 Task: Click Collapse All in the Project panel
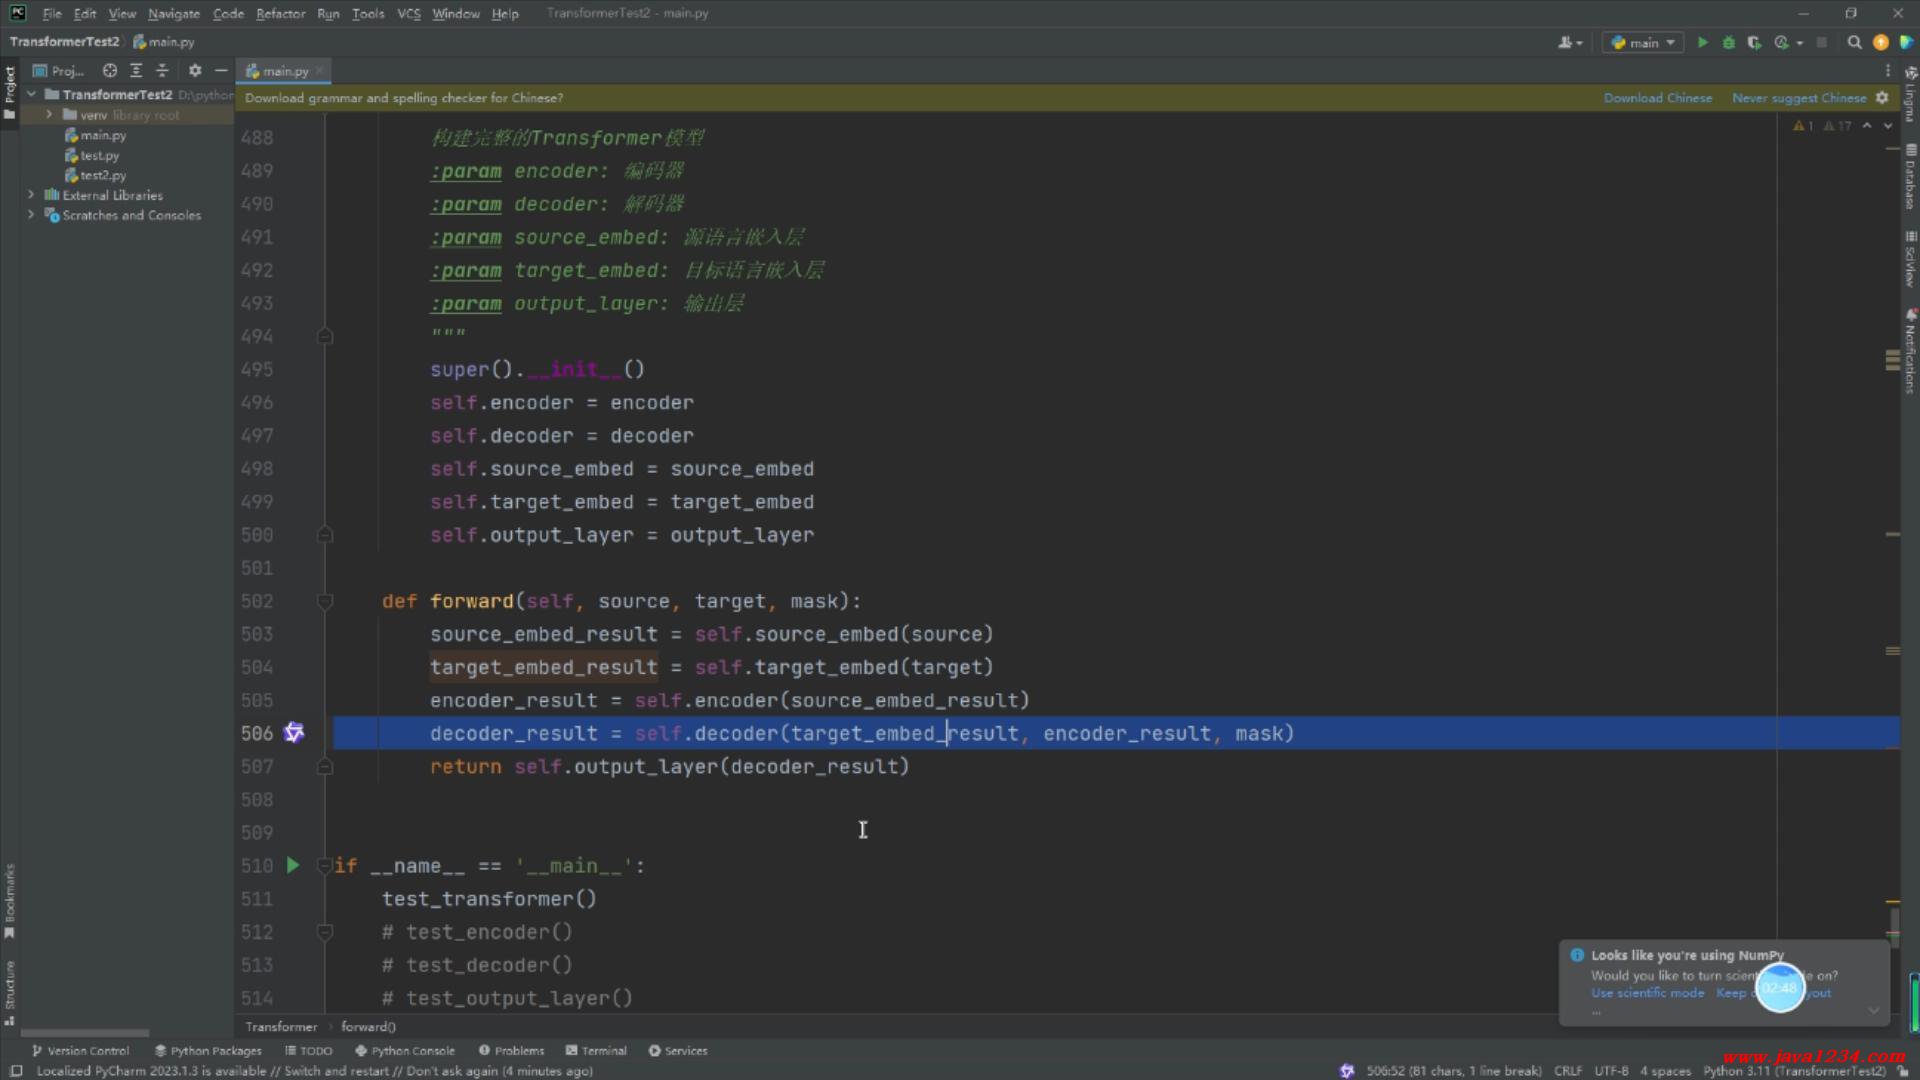pyautogui.click(x=162, y=71)
